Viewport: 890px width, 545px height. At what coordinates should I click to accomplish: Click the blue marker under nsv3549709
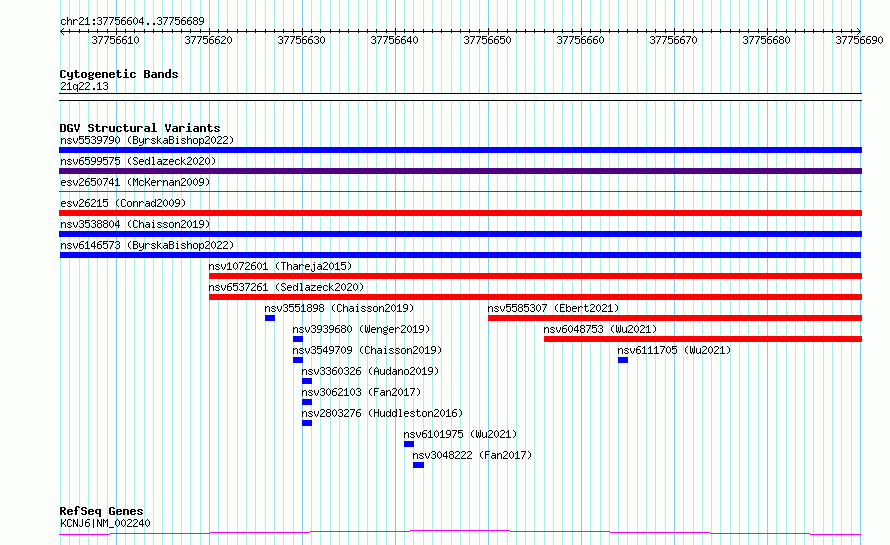pos(298,360)
